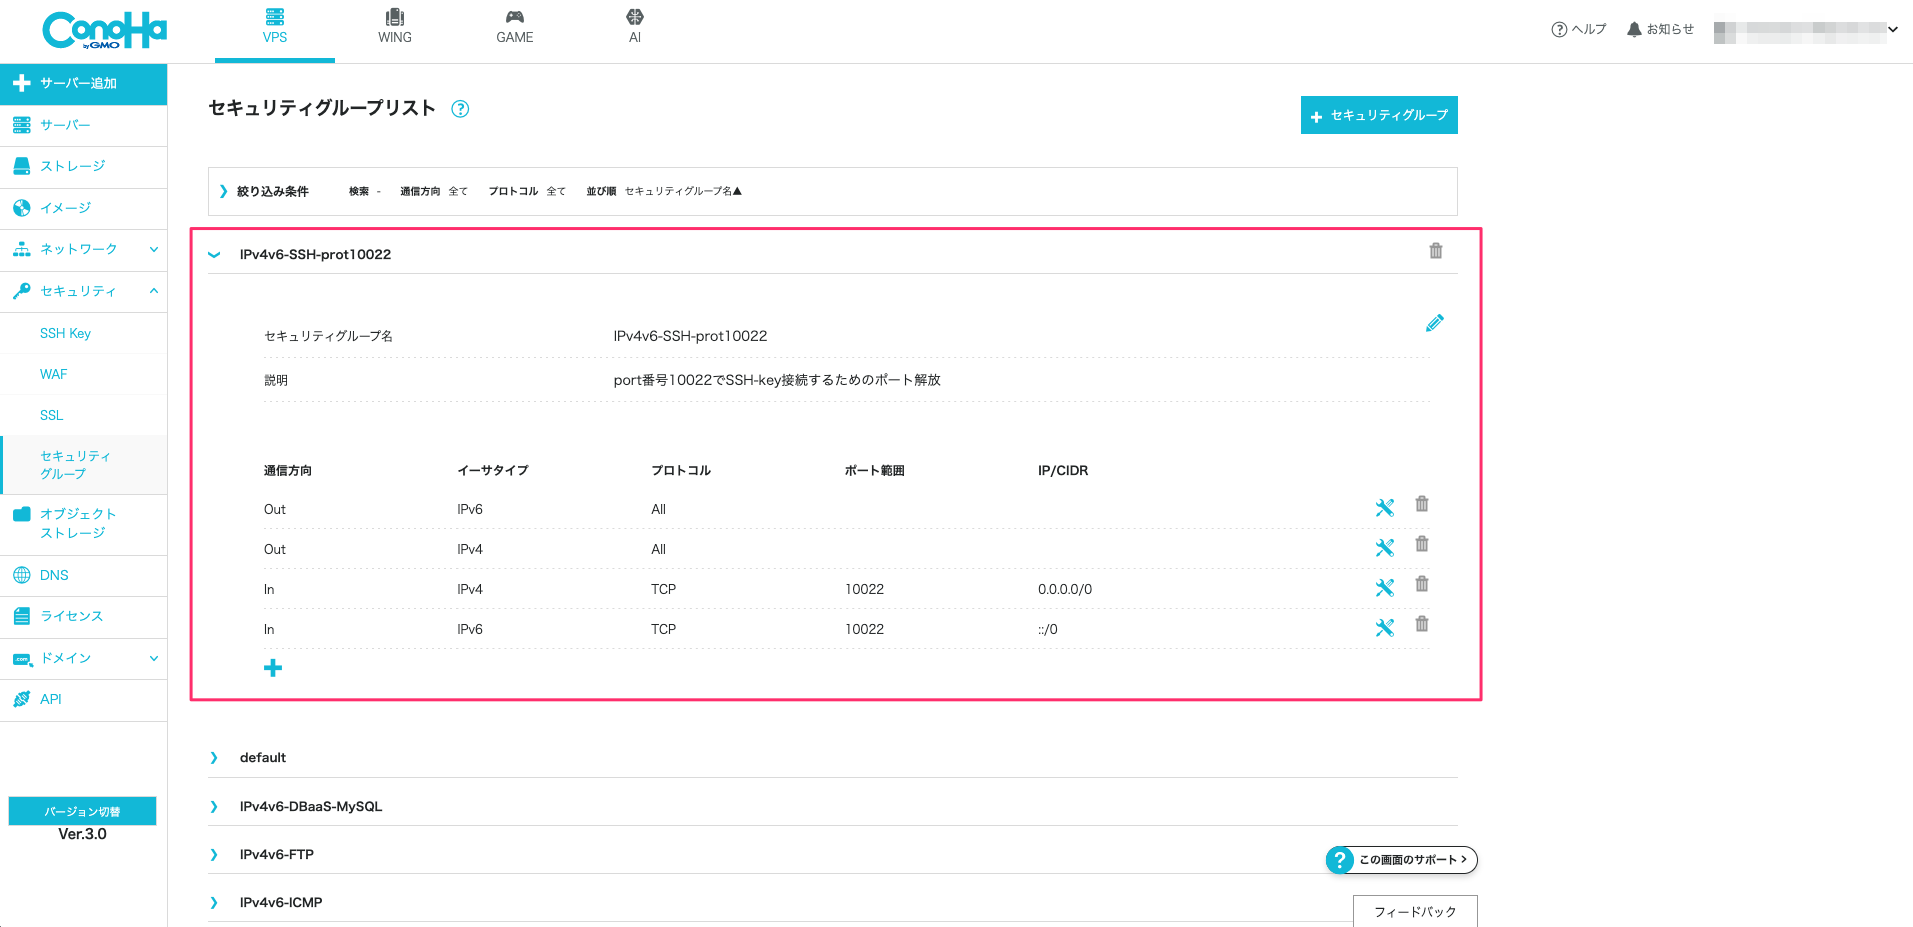Switch to the GAME tab
The width and height of the screenshot is (1913, 927).
[x=514, y=26]
